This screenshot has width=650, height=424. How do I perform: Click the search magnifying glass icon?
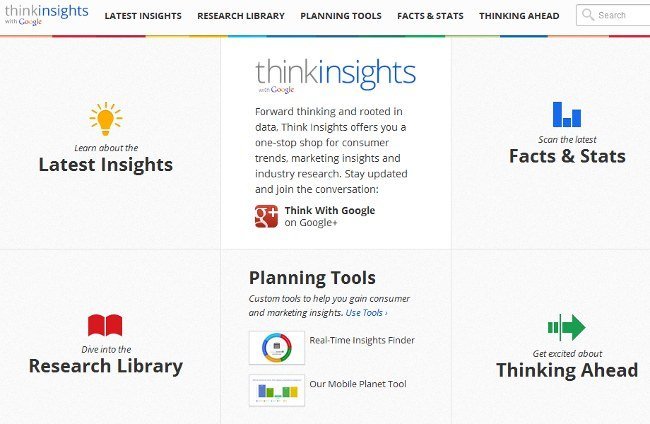coord(589,16)
